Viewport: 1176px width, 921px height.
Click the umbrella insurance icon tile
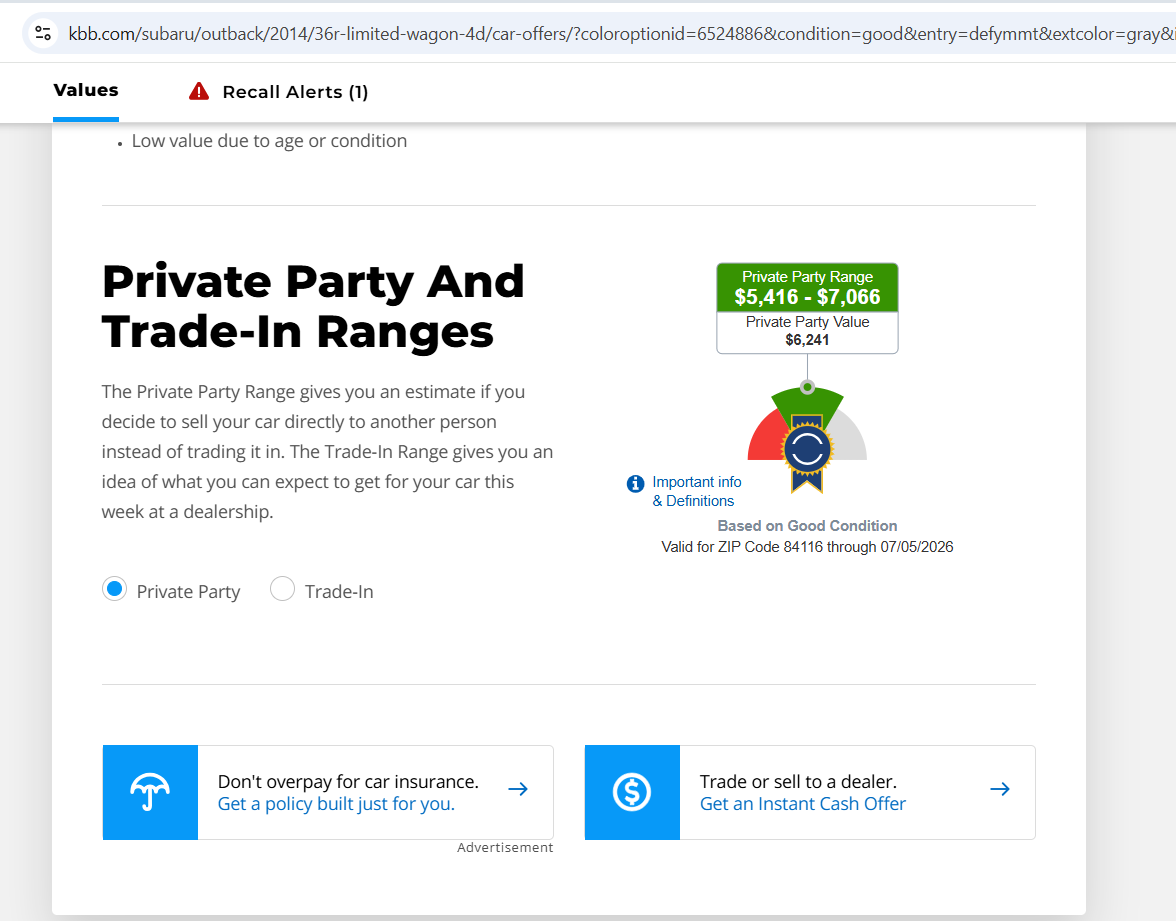150,792
